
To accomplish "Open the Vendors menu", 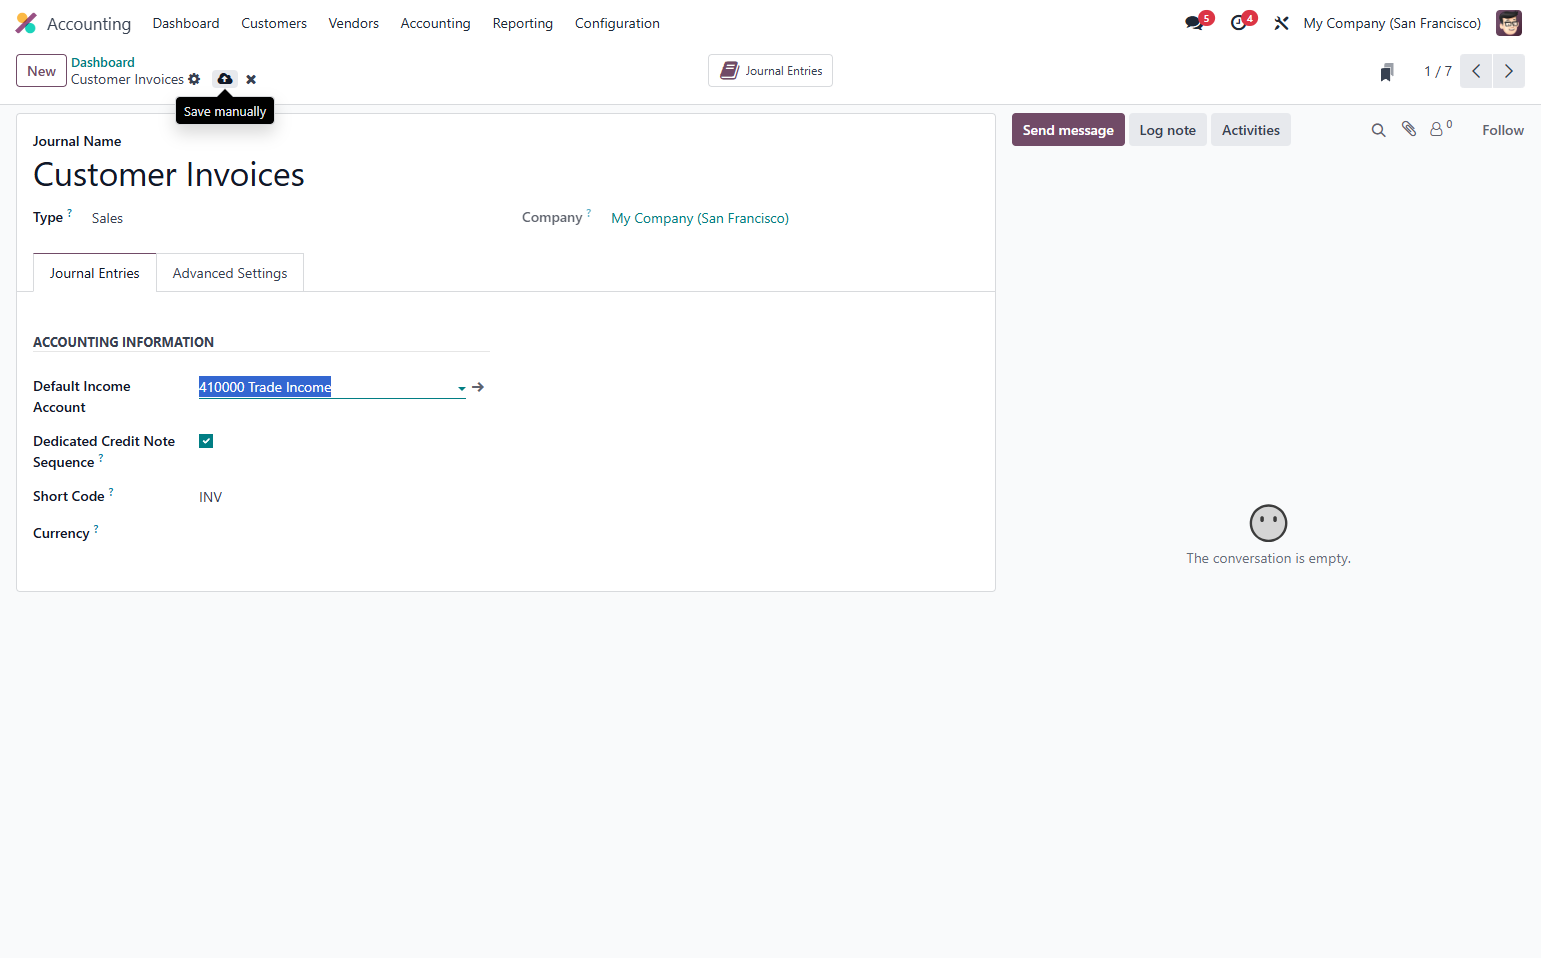I will (x=354, y=23).
